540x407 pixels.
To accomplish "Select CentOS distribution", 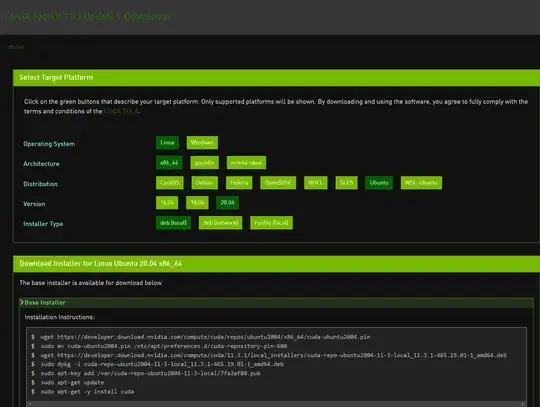I will tap(170, 182).
